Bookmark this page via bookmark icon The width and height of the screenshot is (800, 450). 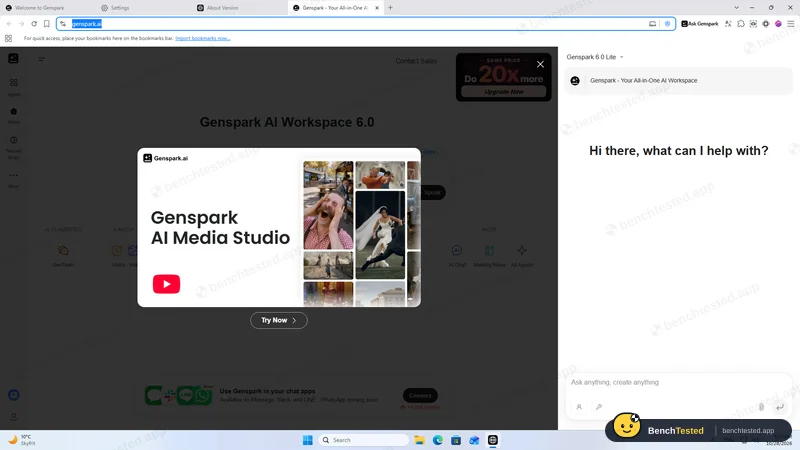(x=46, y=23)
